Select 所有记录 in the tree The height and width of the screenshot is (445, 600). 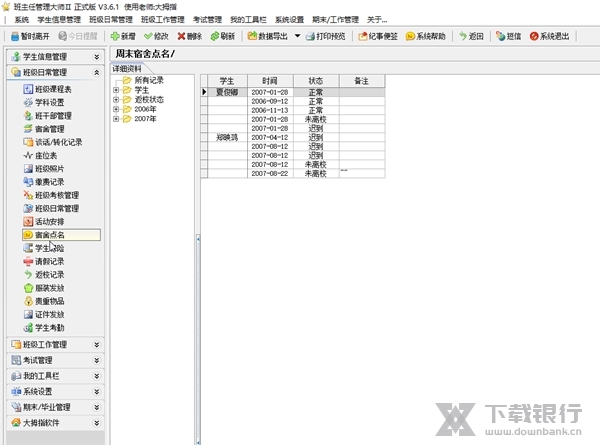149,80
